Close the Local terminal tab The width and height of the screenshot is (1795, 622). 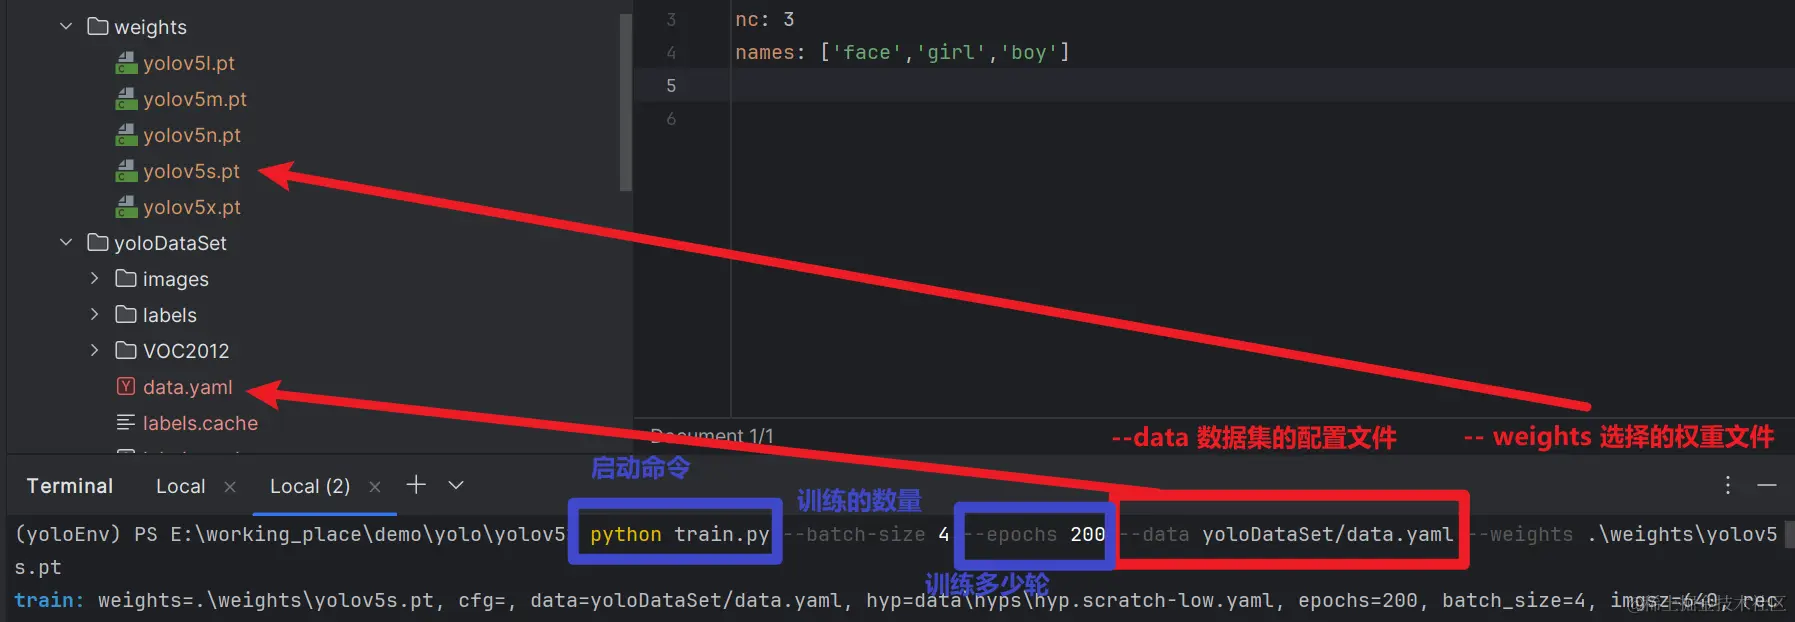click(x=230, y=486)
